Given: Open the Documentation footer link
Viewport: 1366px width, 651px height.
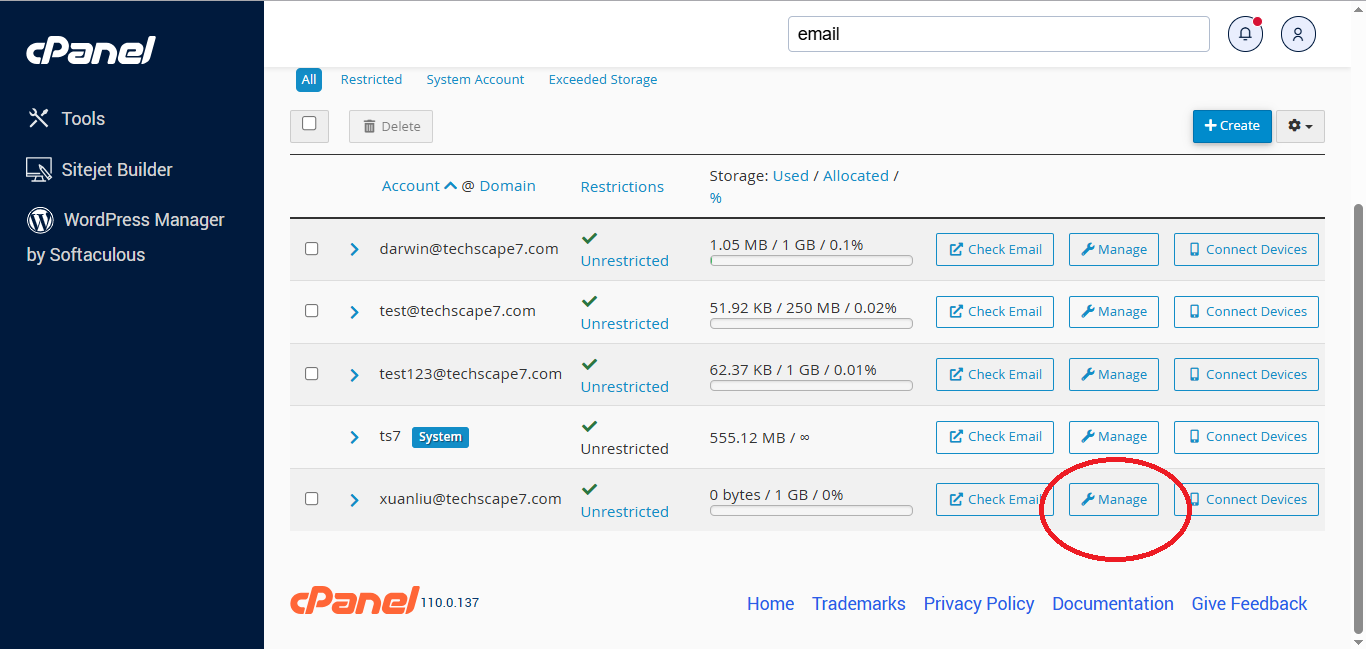Looking at the screenshot, I should tap(1113, 603).
